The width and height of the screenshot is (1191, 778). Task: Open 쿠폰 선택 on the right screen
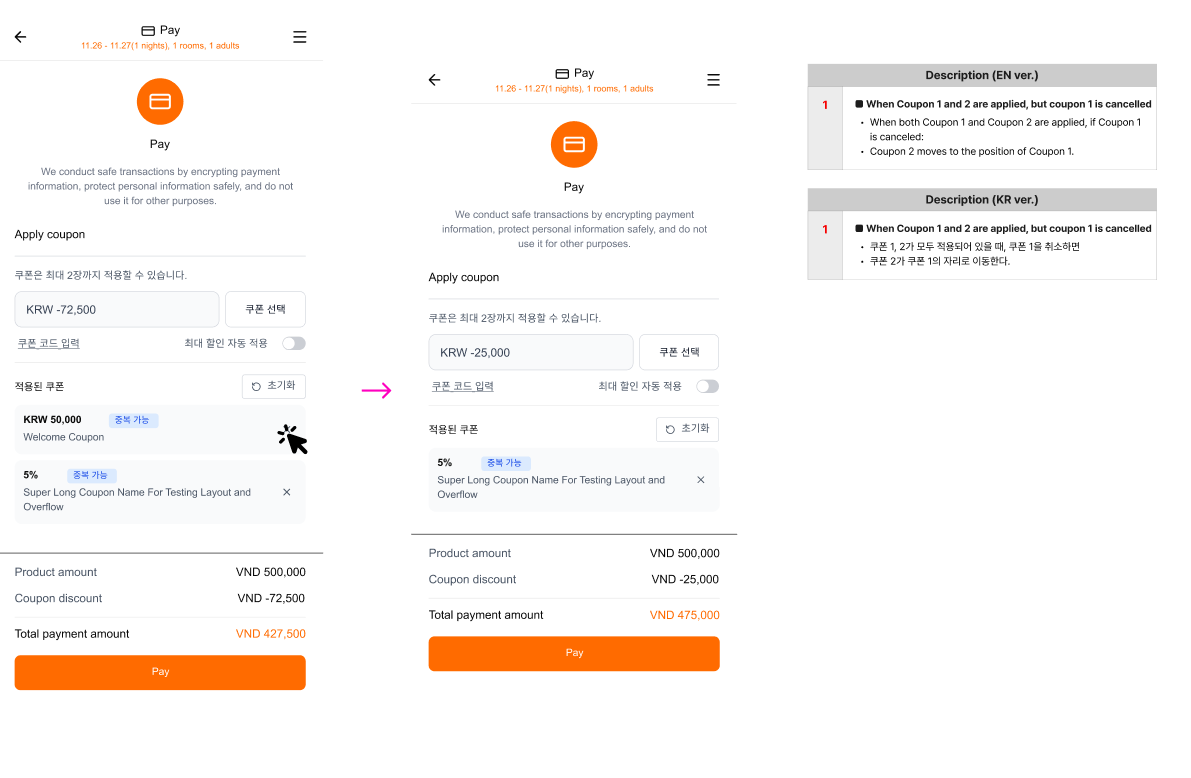(x=679, y=352)
